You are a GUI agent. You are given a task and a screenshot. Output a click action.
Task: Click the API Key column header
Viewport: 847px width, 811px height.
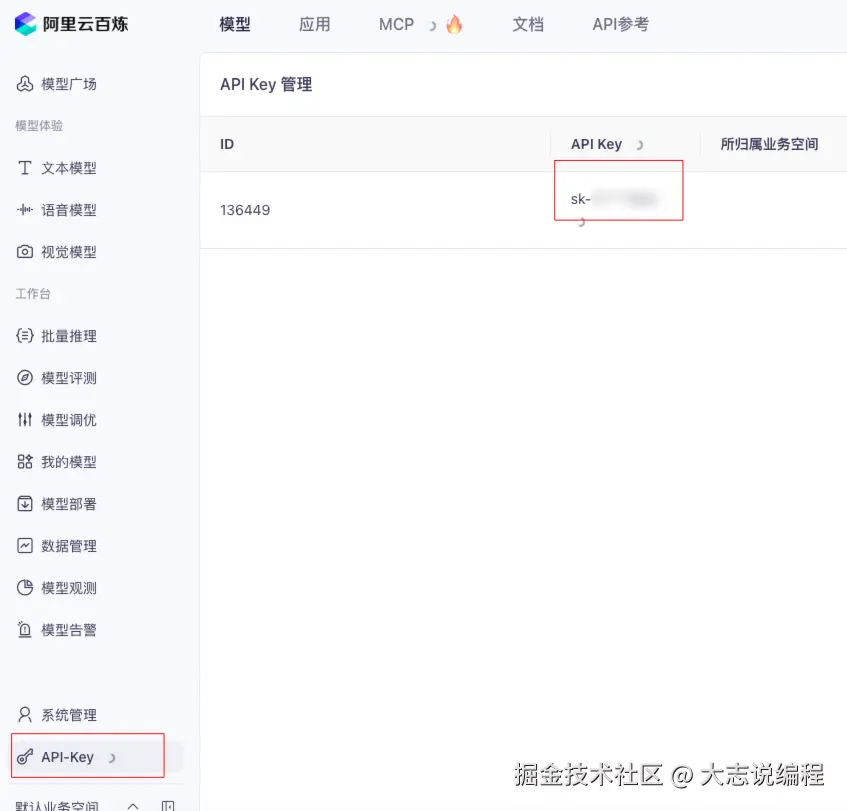pyautogui.click(x=596, y=144)
